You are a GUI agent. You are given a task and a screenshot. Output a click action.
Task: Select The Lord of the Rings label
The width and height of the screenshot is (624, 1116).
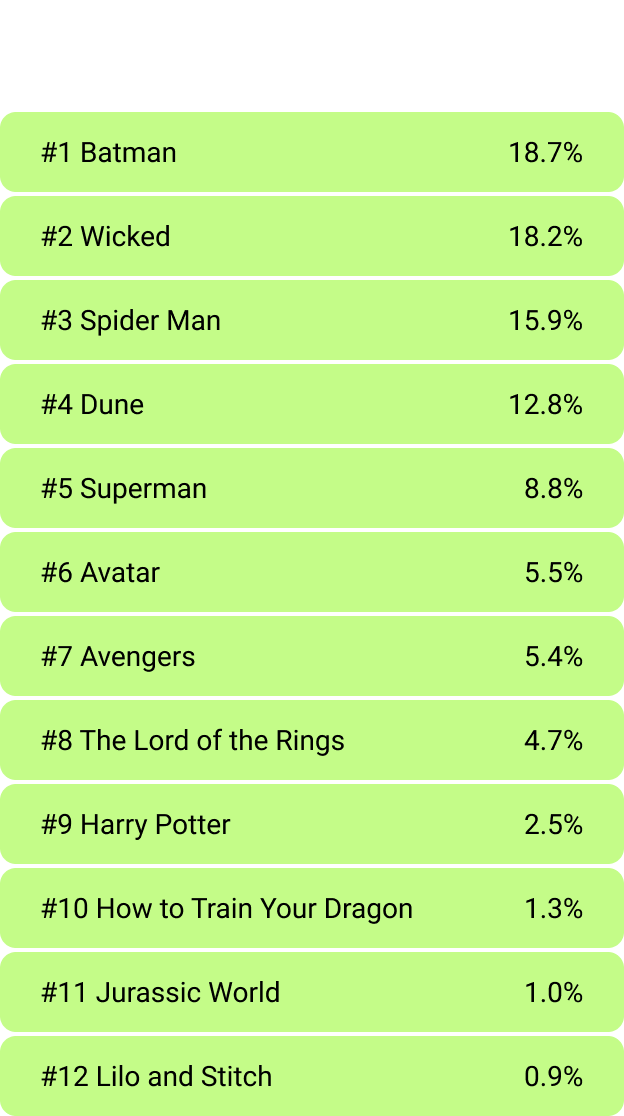(x=193, y=741)
